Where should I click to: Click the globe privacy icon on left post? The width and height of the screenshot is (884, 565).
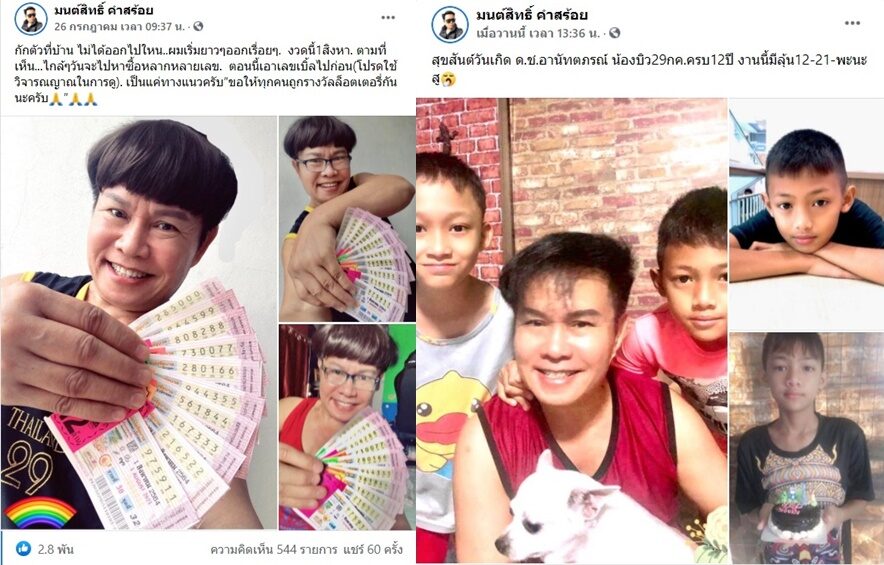pyautogui.click(x=198, y=26)
